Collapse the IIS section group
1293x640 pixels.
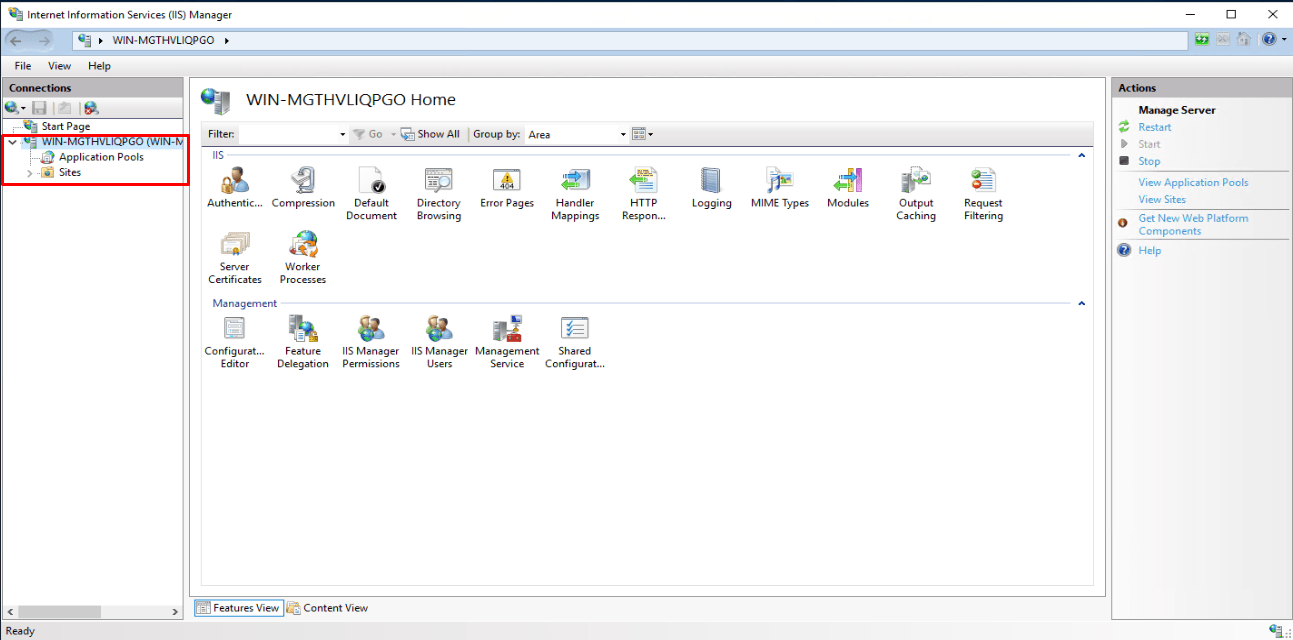[1081, 156]
